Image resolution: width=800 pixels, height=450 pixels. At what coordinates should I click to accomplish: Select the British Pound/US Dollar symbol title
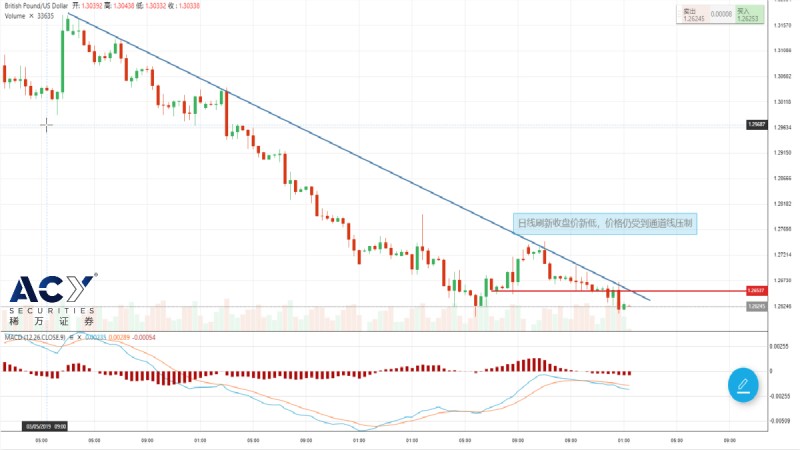coord(36,6)
